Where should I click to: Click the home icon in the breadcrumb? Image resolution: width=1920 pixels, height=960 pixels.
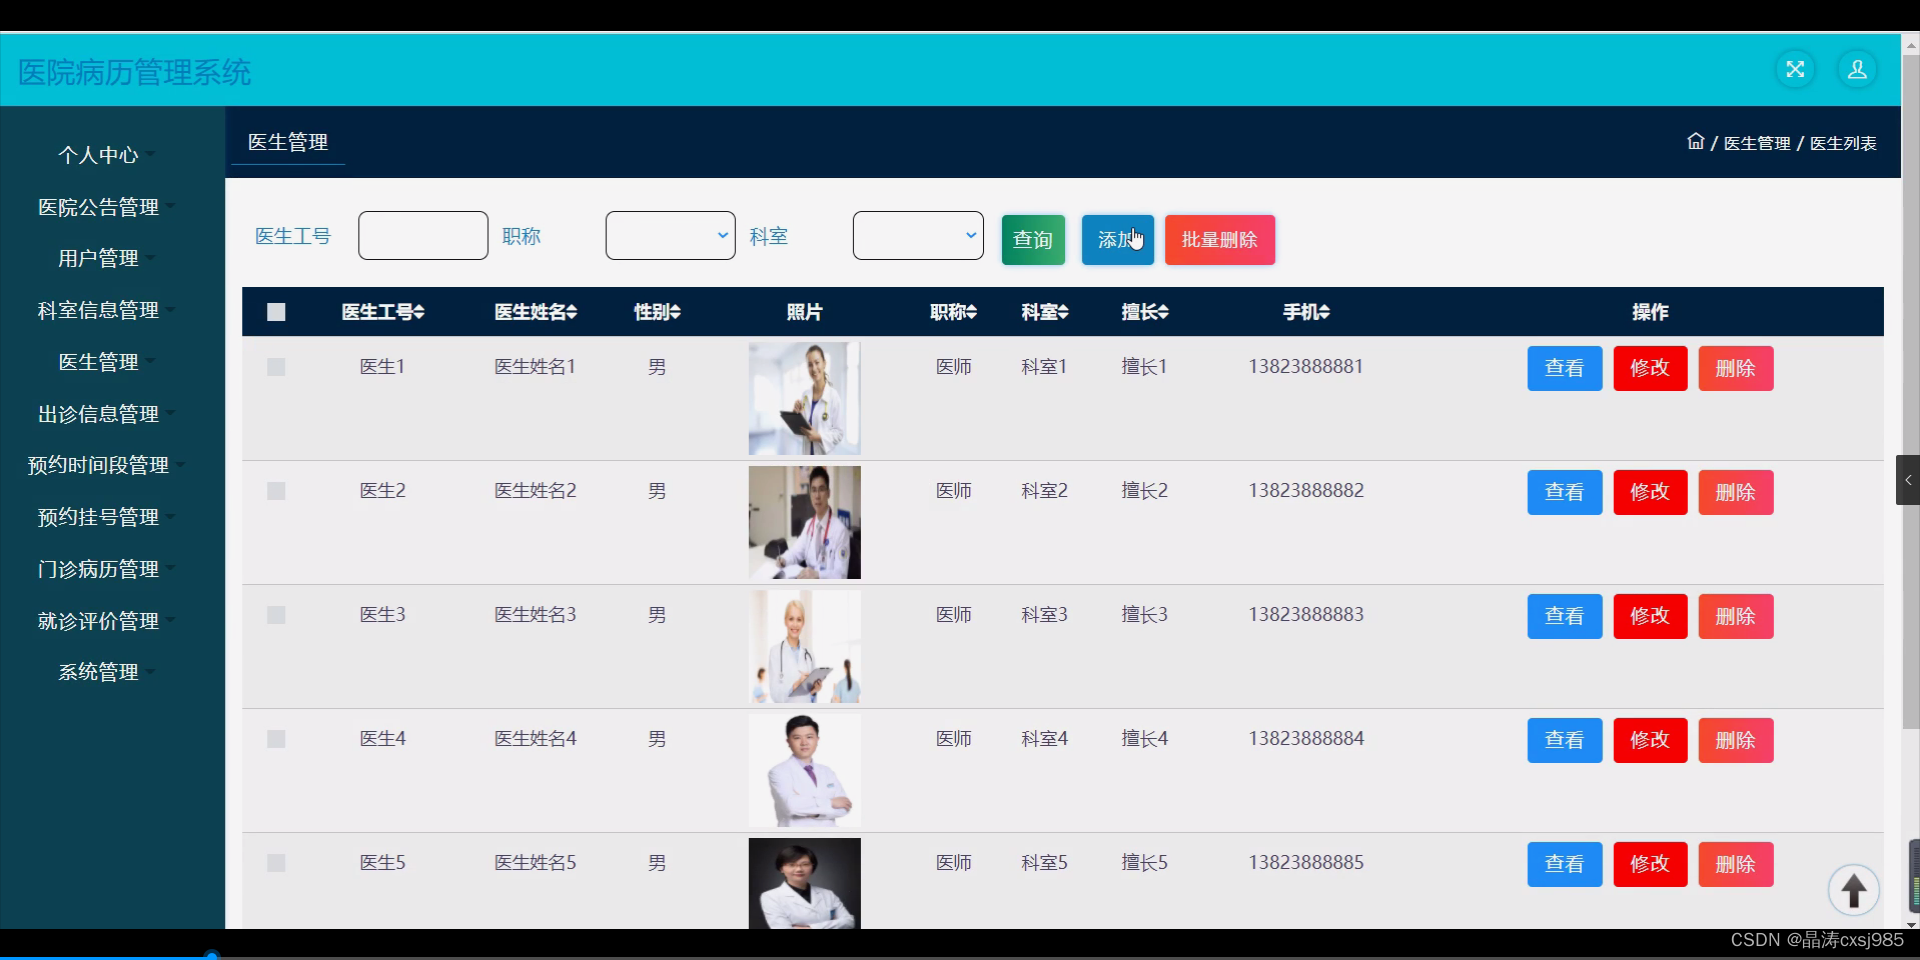coord(1695,141)
